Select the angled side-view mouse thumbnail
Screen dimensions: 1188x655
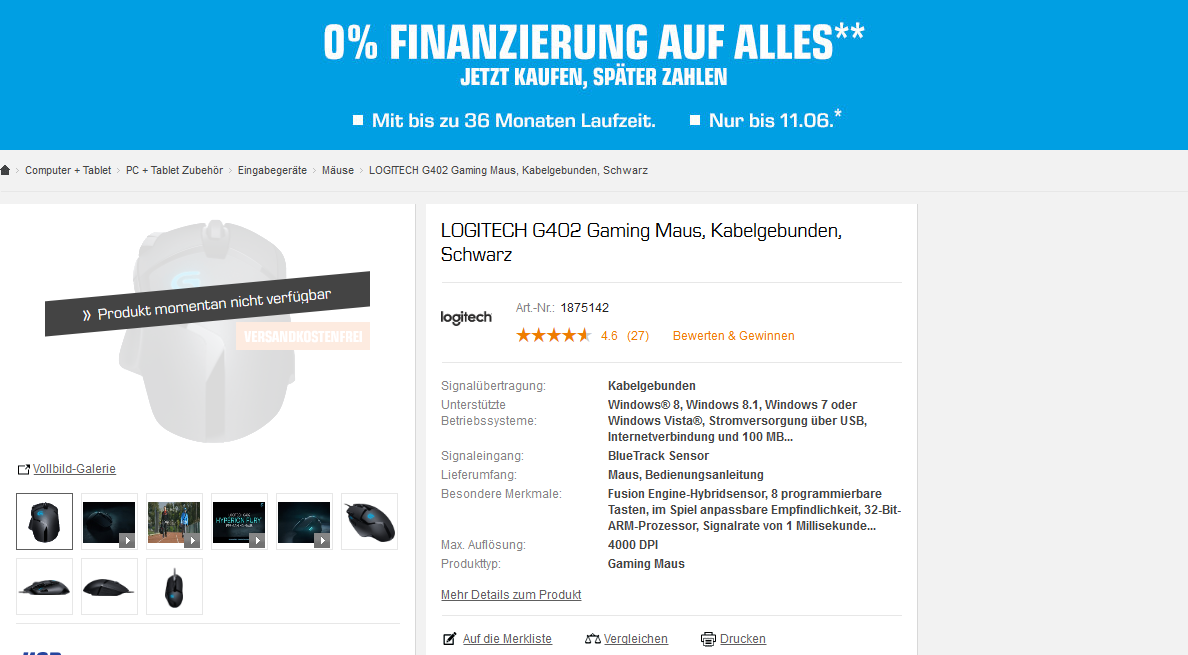click(x=370, y=522)
